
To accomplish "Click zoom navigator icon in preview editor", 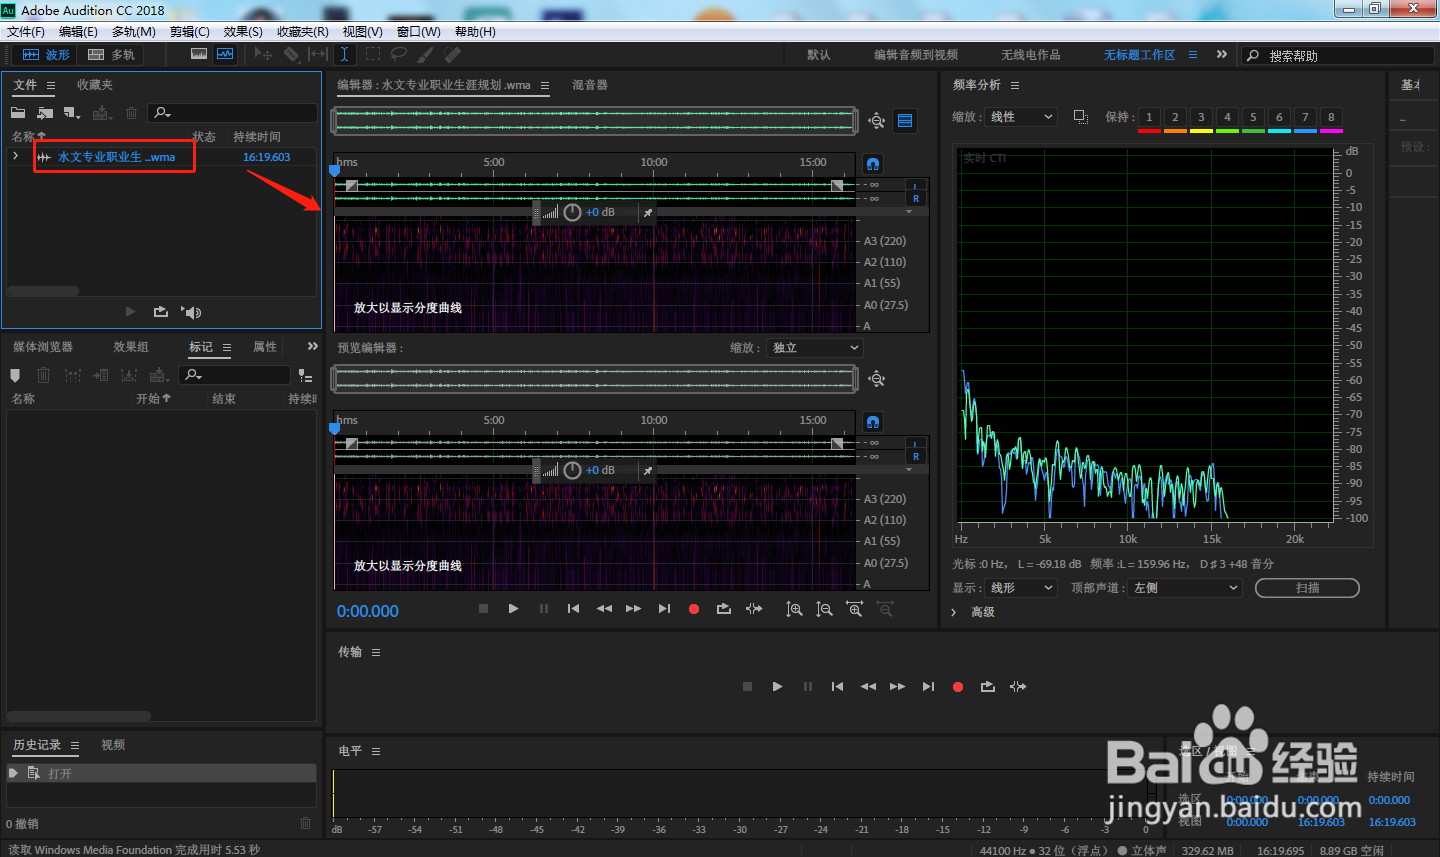I will [877, 379].
